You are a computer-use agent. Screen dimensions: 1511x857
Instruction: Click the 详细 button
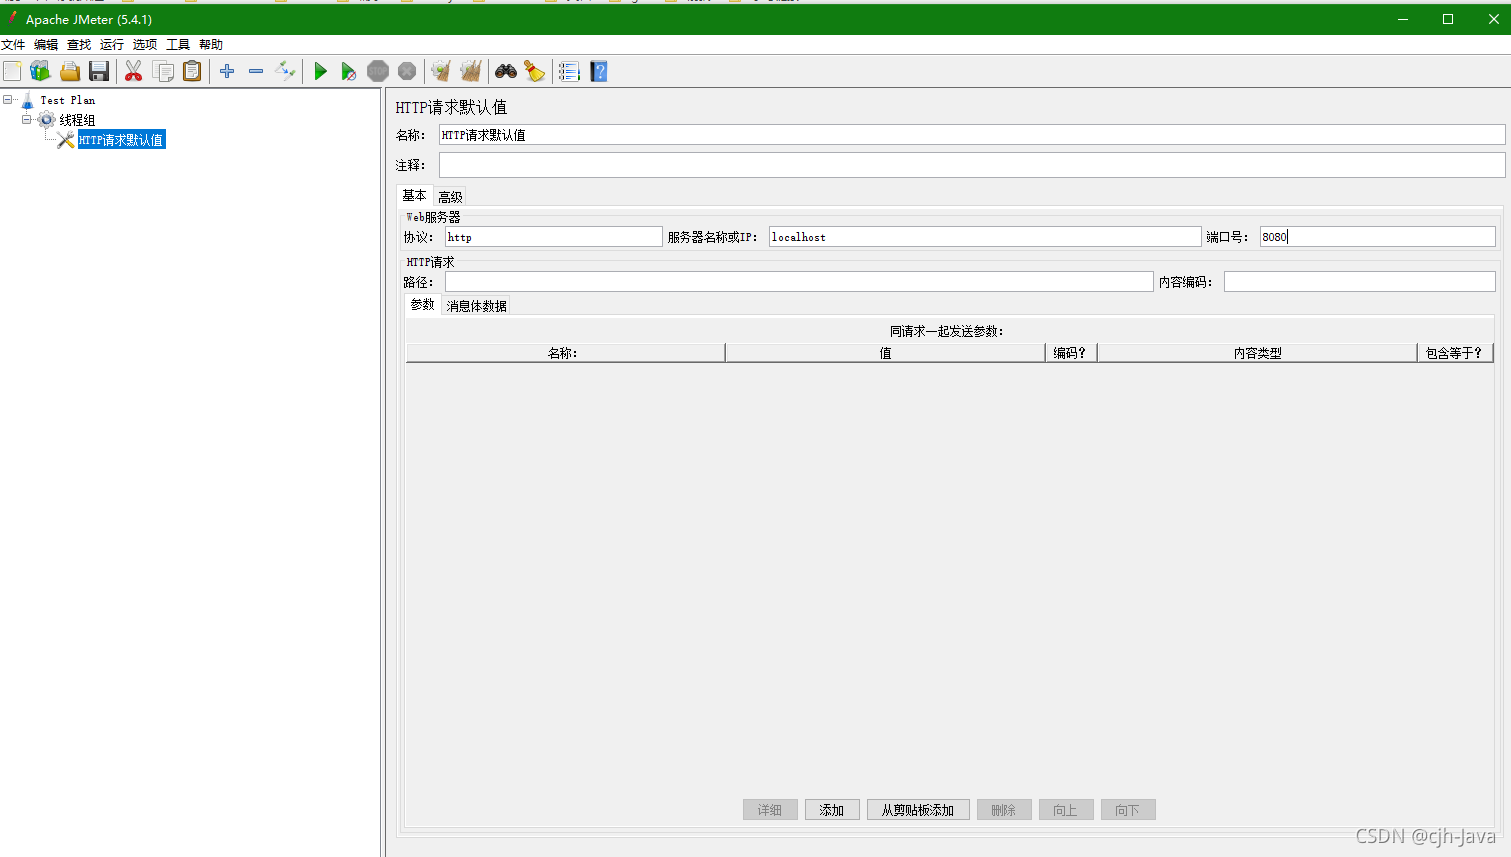point(770,810)
